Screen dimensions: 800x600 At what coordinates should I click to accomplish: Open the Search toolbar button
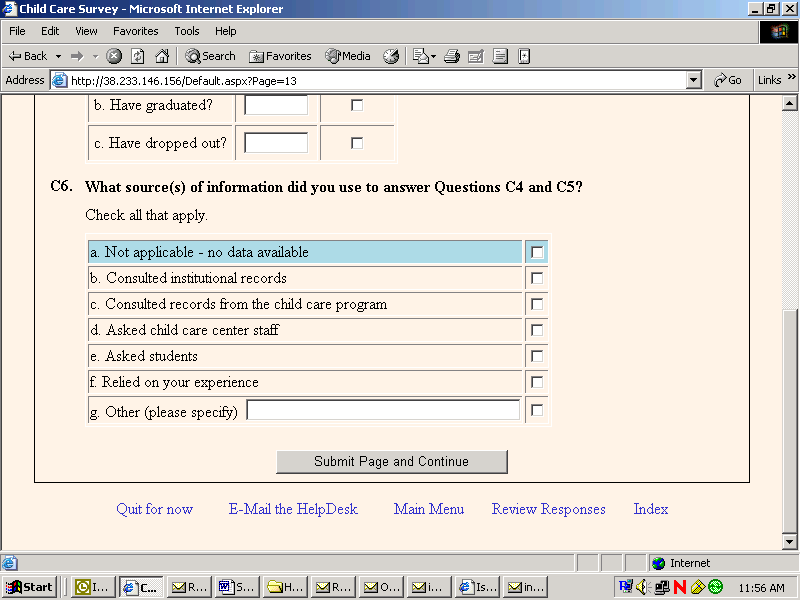pos(211,56)
